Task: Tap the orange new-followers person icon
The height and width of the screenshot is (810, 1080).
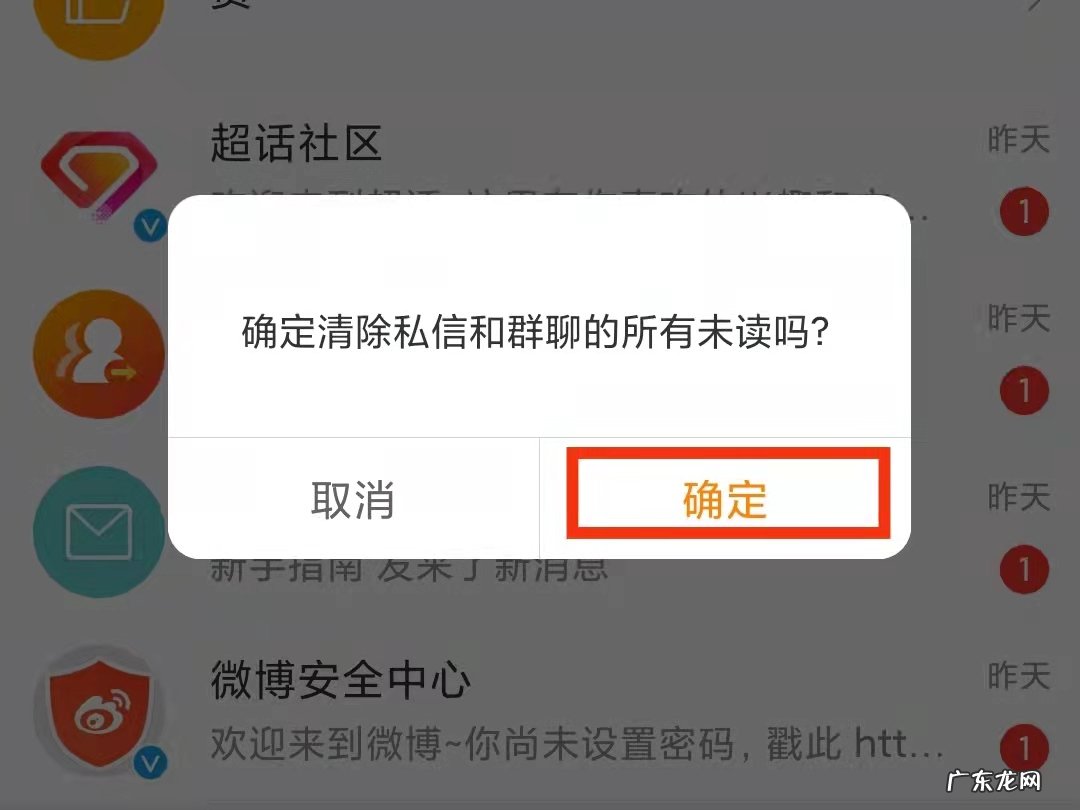Action: tap(99, 353)
